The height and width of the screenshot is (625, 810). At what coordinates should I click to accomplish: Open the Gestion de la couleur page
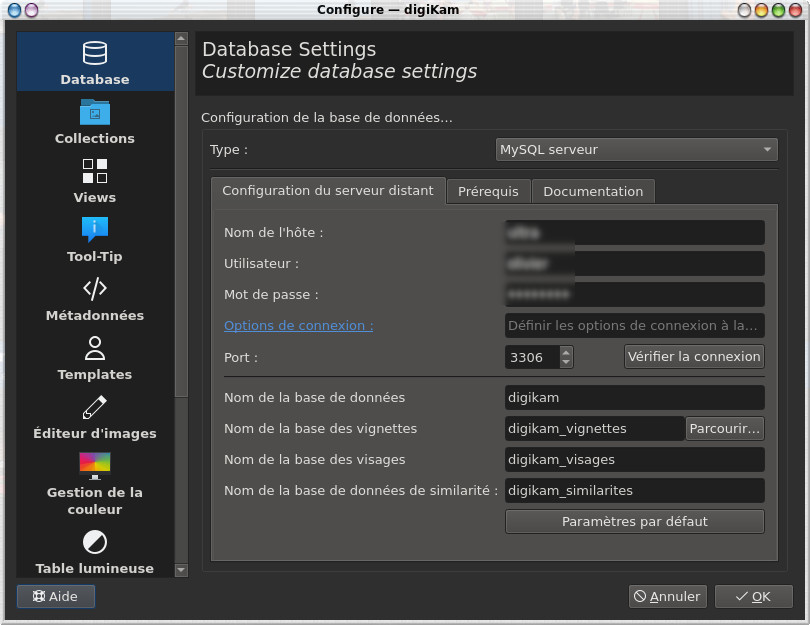pyautogui.click(x=95, y=483)
